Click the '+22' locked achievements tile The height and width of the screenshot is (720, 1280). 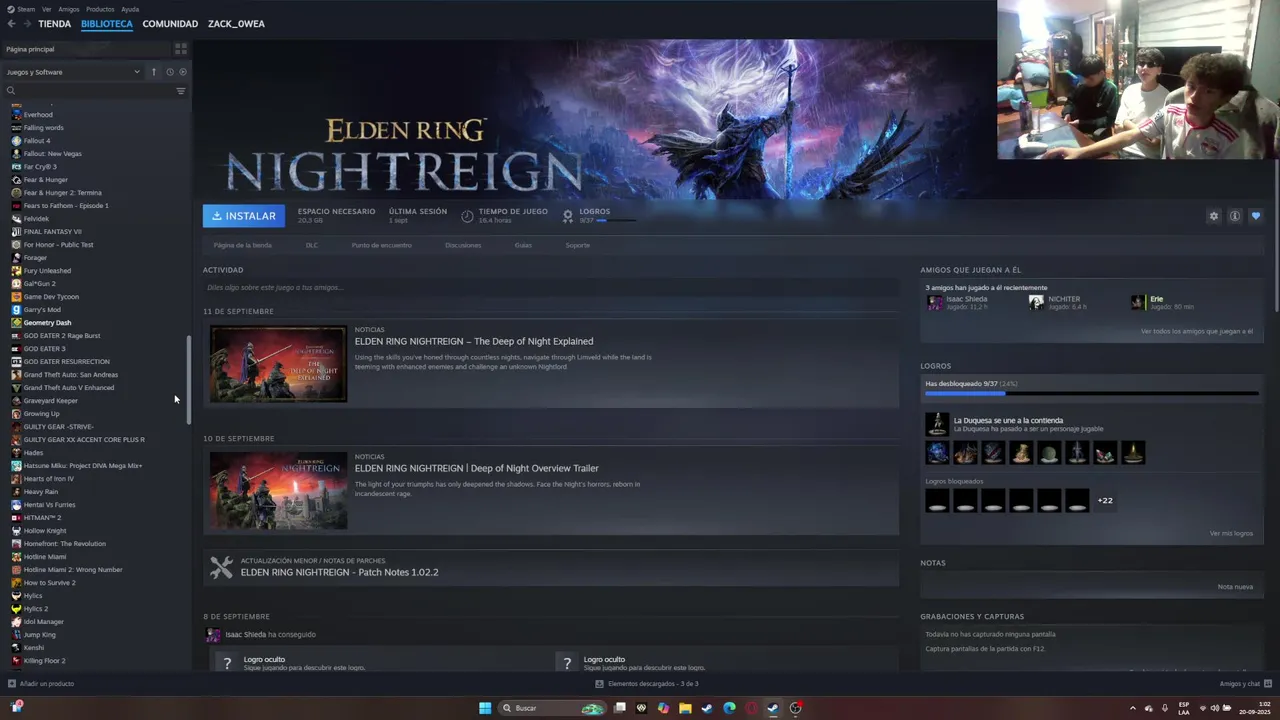click(1105, 500)
